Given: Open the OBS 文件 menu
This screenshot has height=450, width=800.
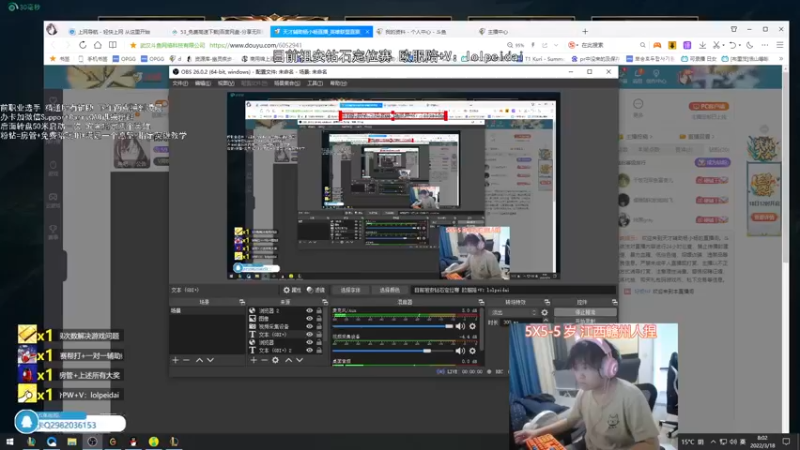Looking at the screenshot, I should click(180, 83).
